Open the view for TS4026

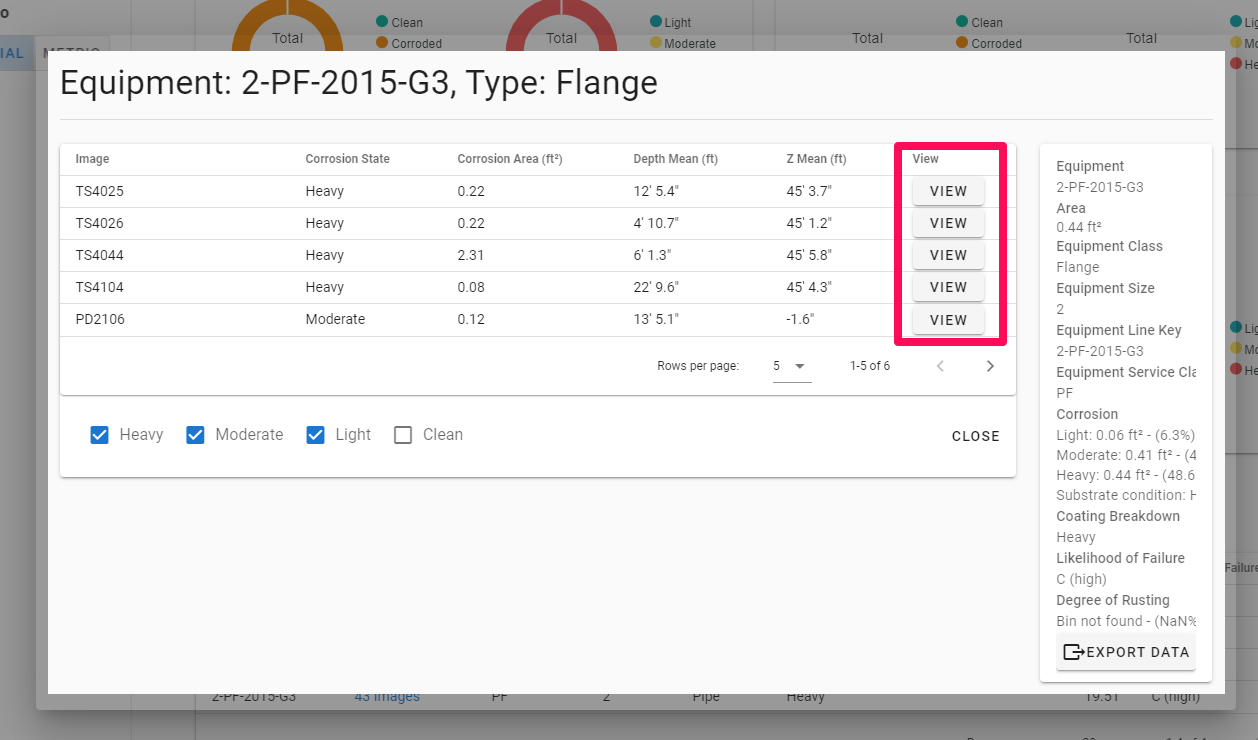(948, 223)
